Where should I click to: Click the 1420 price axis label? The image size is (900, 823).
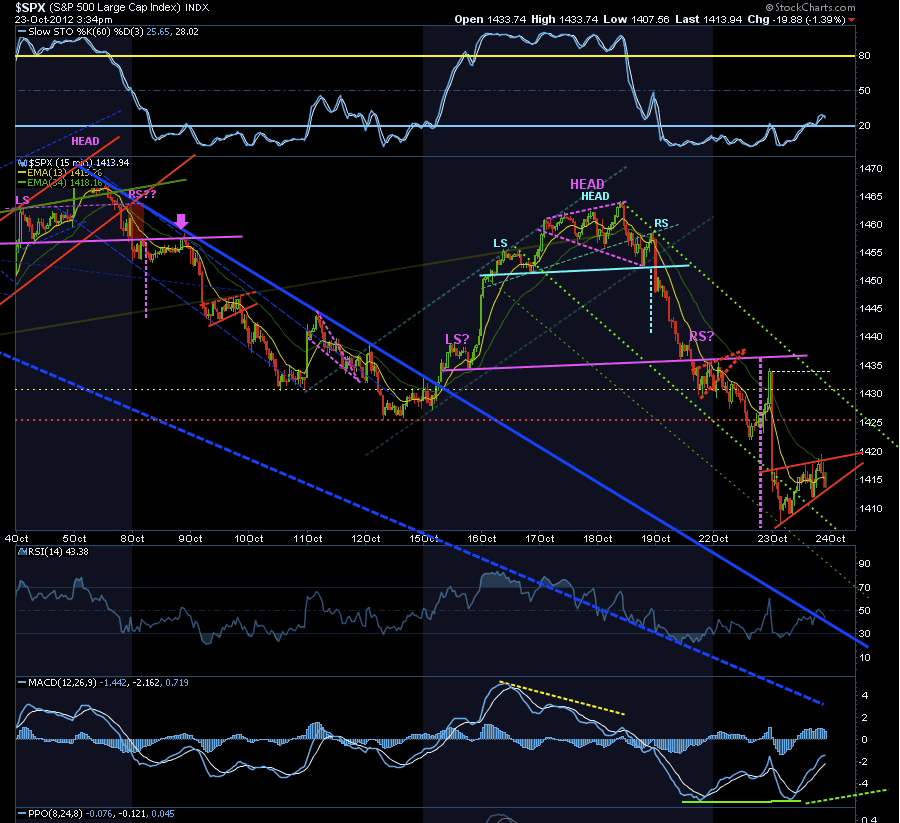[871, 452]
